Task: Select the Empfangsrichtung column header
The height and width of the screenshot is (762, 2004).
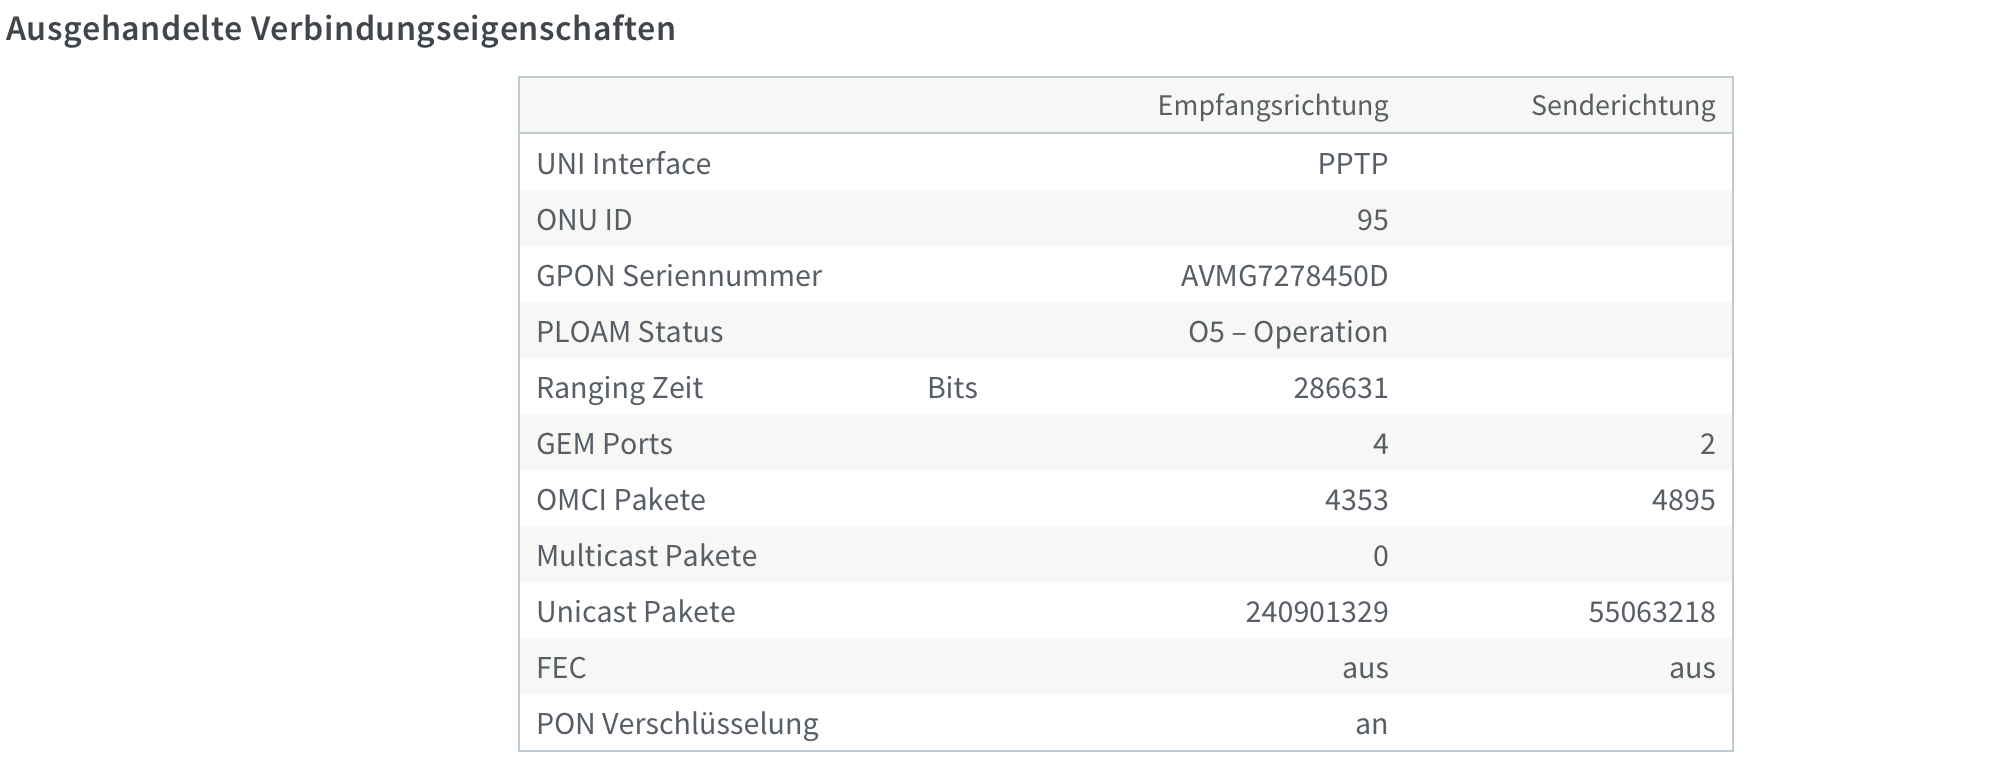Action: [1273, 106]
